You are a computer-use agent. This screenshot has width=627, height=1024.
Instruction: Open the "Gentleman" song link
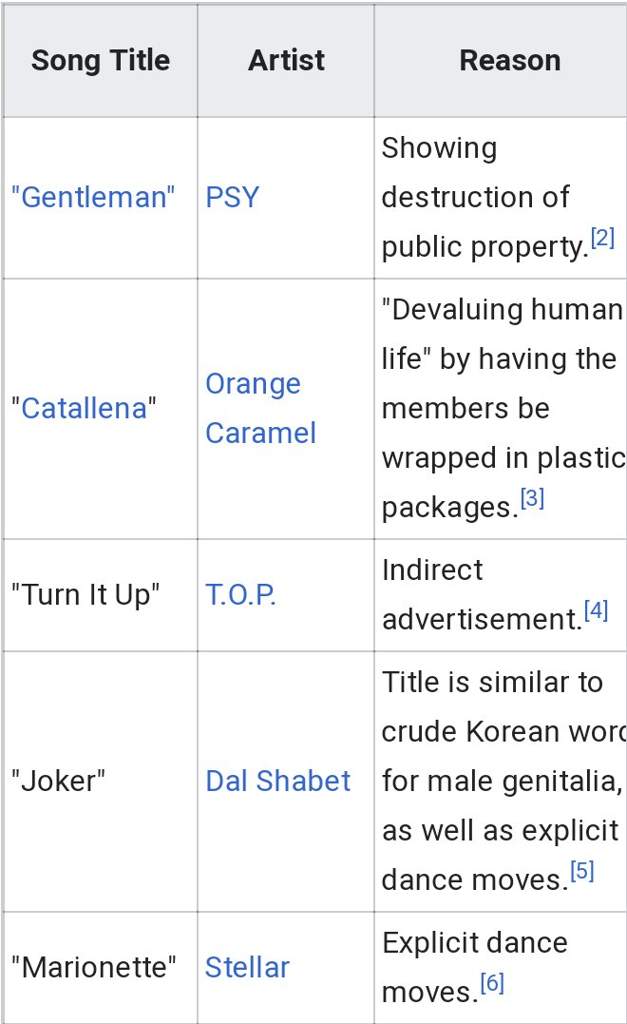(x=93, y=197)
